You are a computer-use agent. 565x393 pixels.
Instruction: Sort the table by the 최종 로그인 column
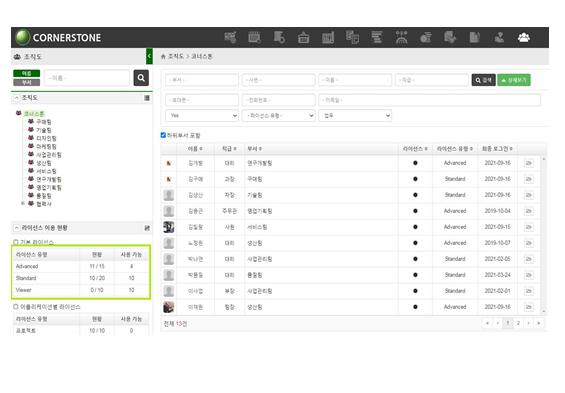pos(497,149)
